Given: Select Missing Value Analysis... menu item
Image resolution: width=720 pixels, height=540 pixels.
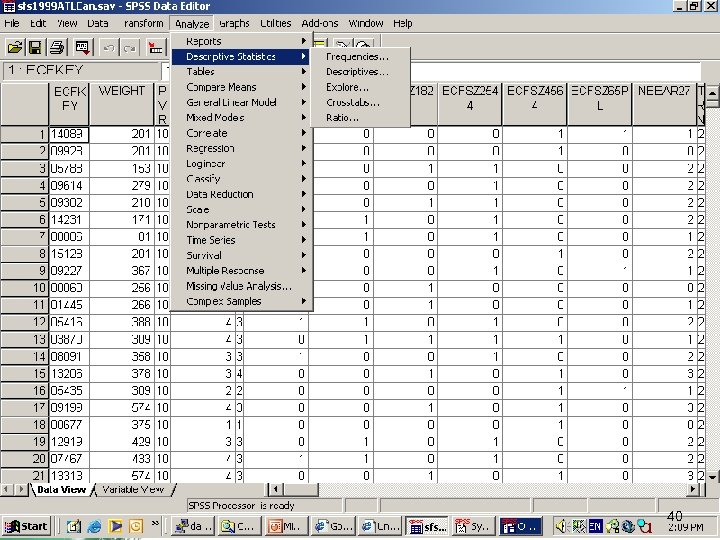Looking at the screenshot, I should (242, 286).
